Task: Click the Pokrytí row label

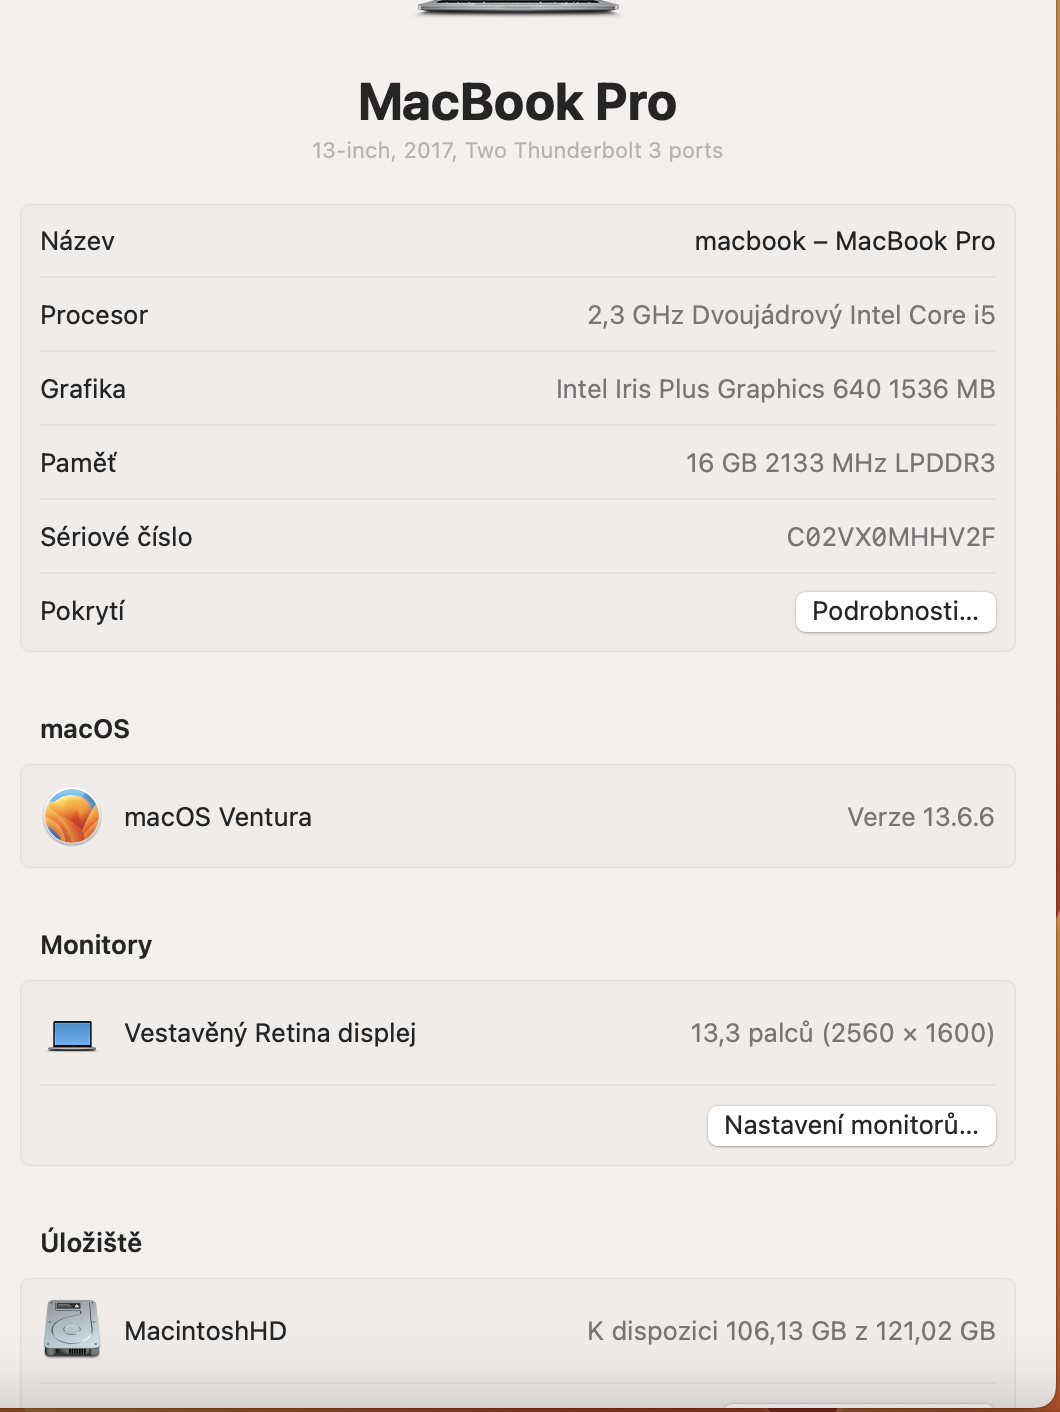Action: coord(82,611)
